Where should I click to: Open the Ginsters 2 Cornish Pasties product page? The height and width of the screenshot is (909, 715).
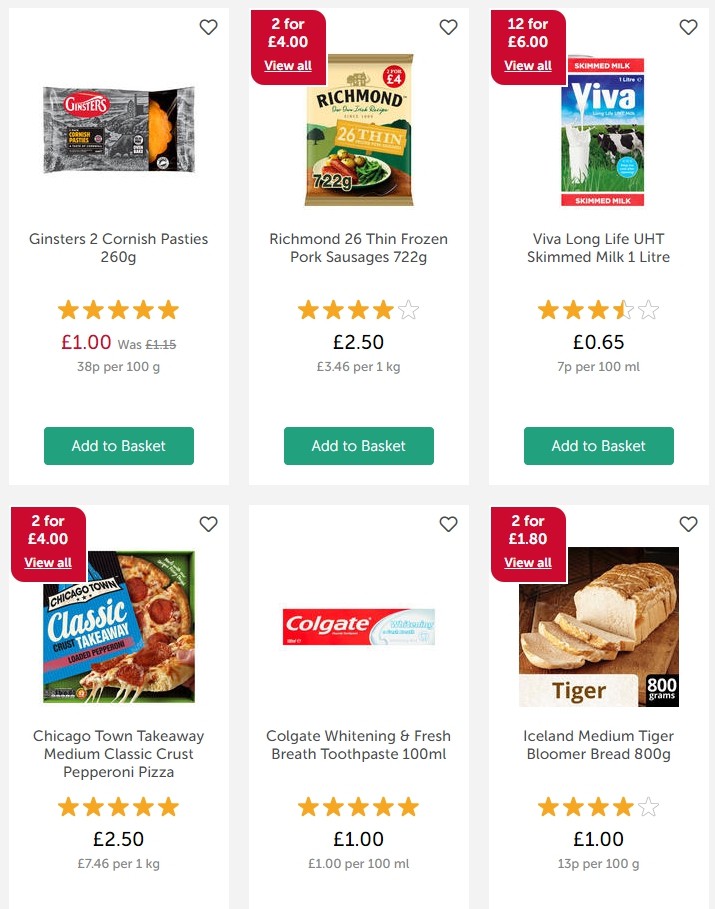point(118,247)
